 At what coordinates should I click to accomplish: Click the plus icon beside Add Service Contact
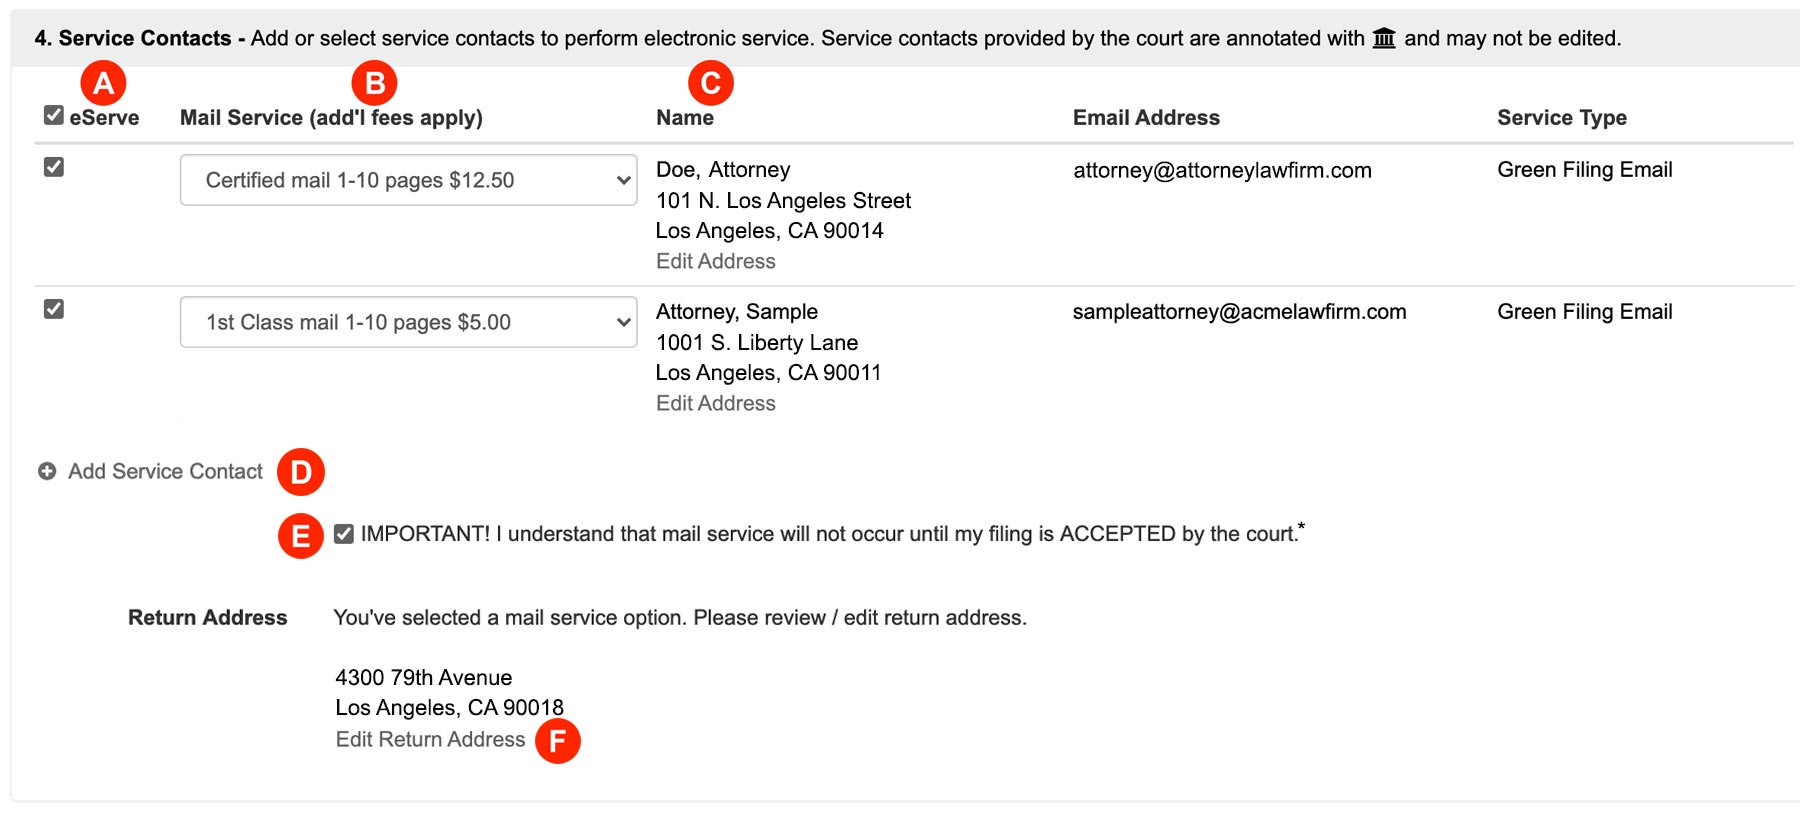coord(46,470)
